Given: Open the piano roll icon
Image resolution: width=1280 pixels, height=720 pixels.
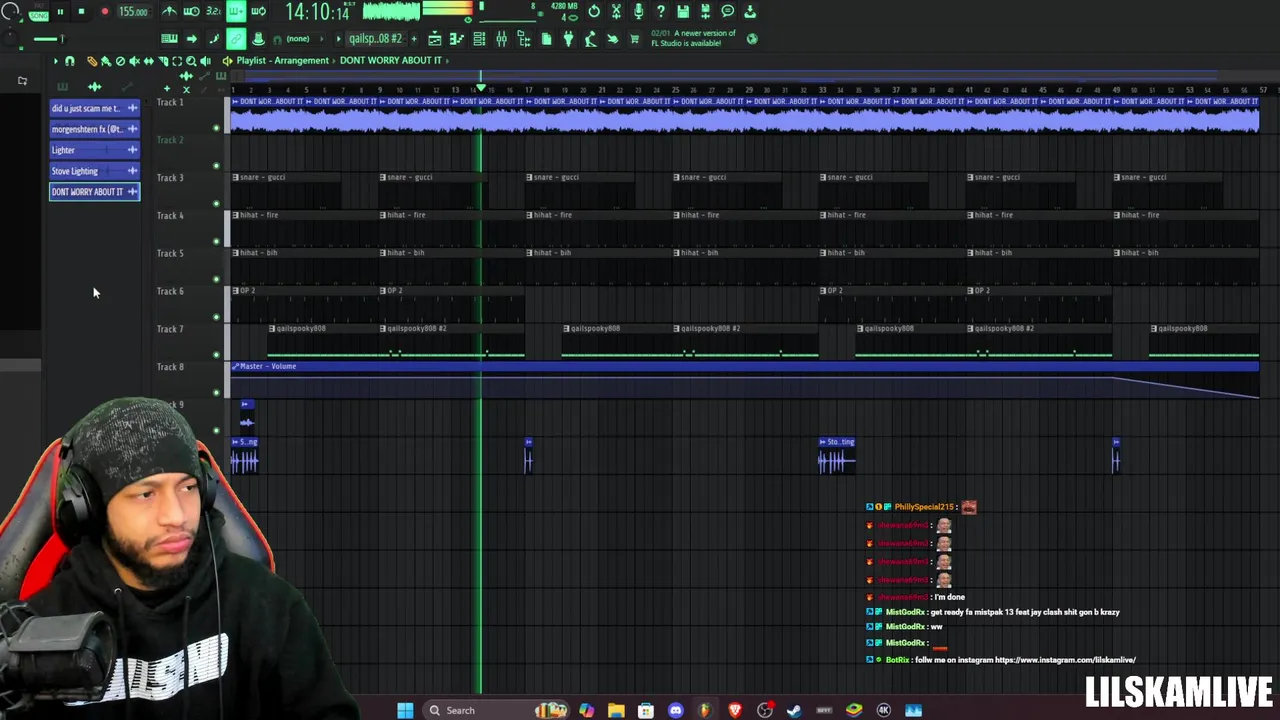Looking at the screenshot, I should point(457,39).
